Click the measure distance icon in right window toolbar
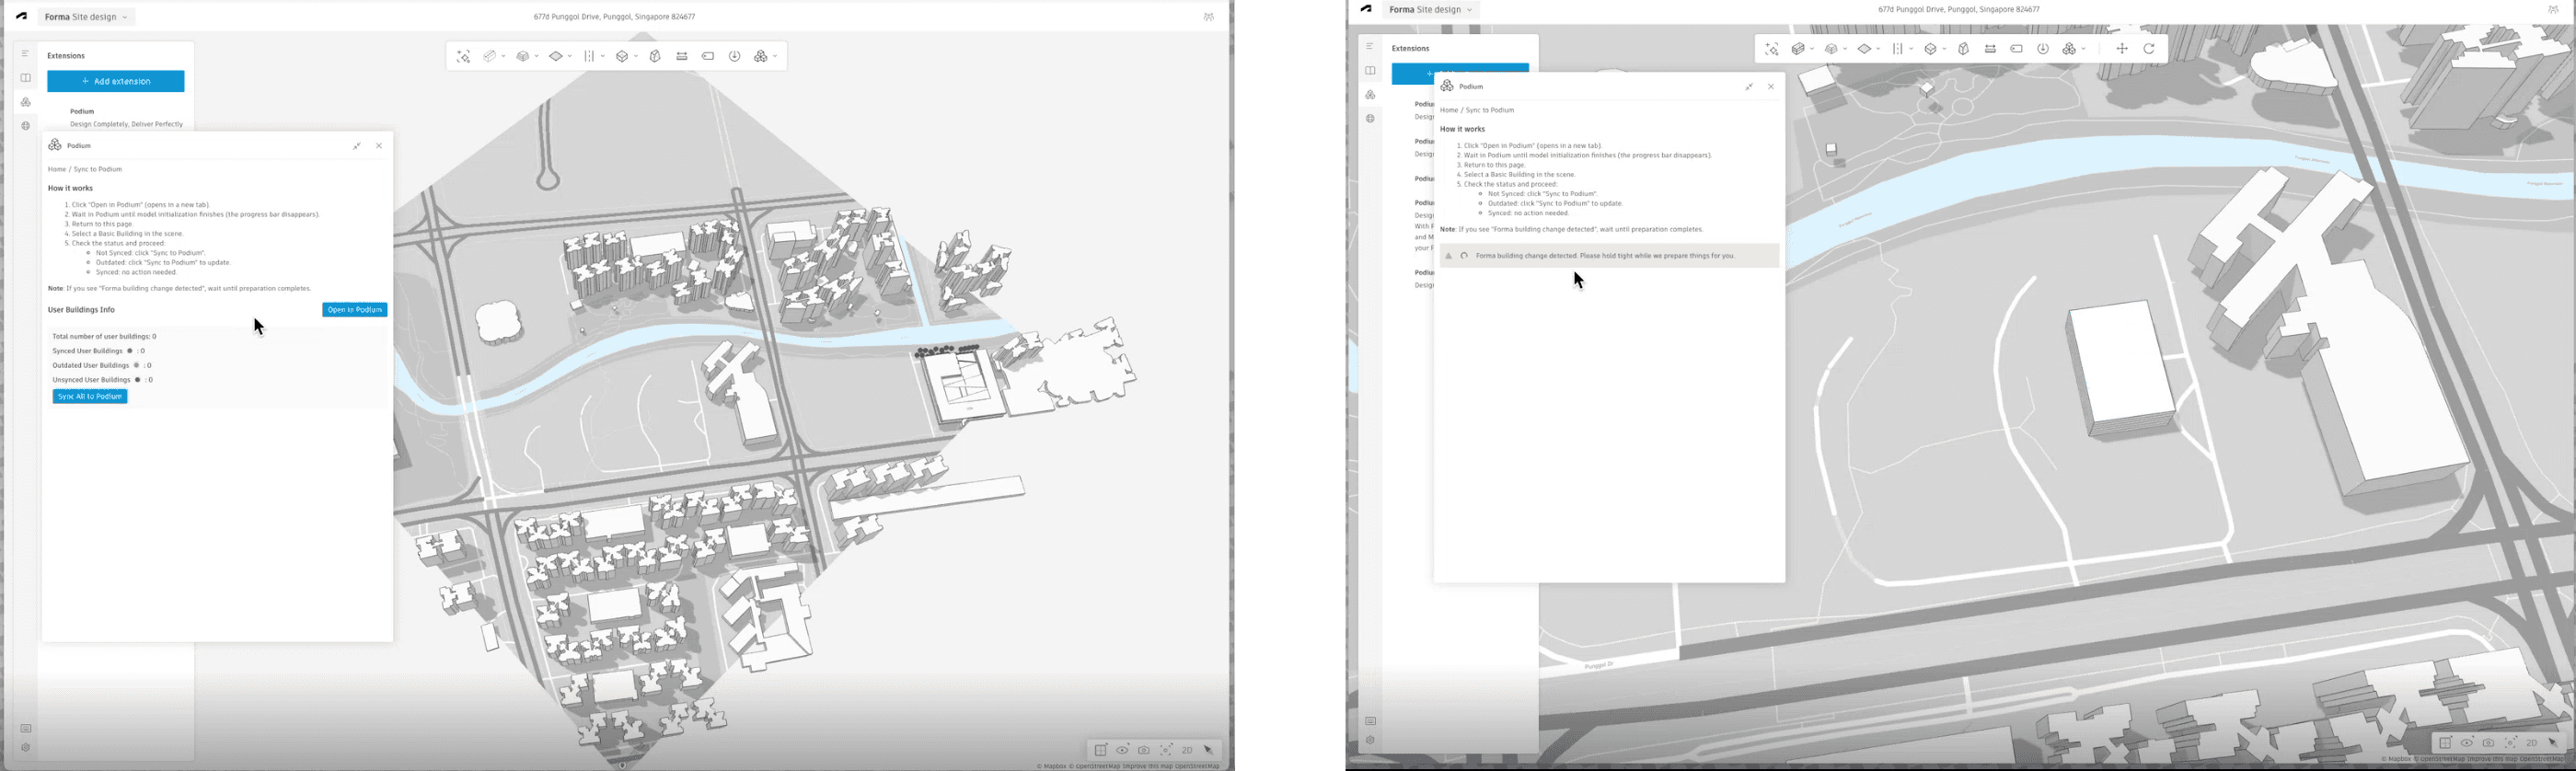2576x771 pixels. point(1990,49)
